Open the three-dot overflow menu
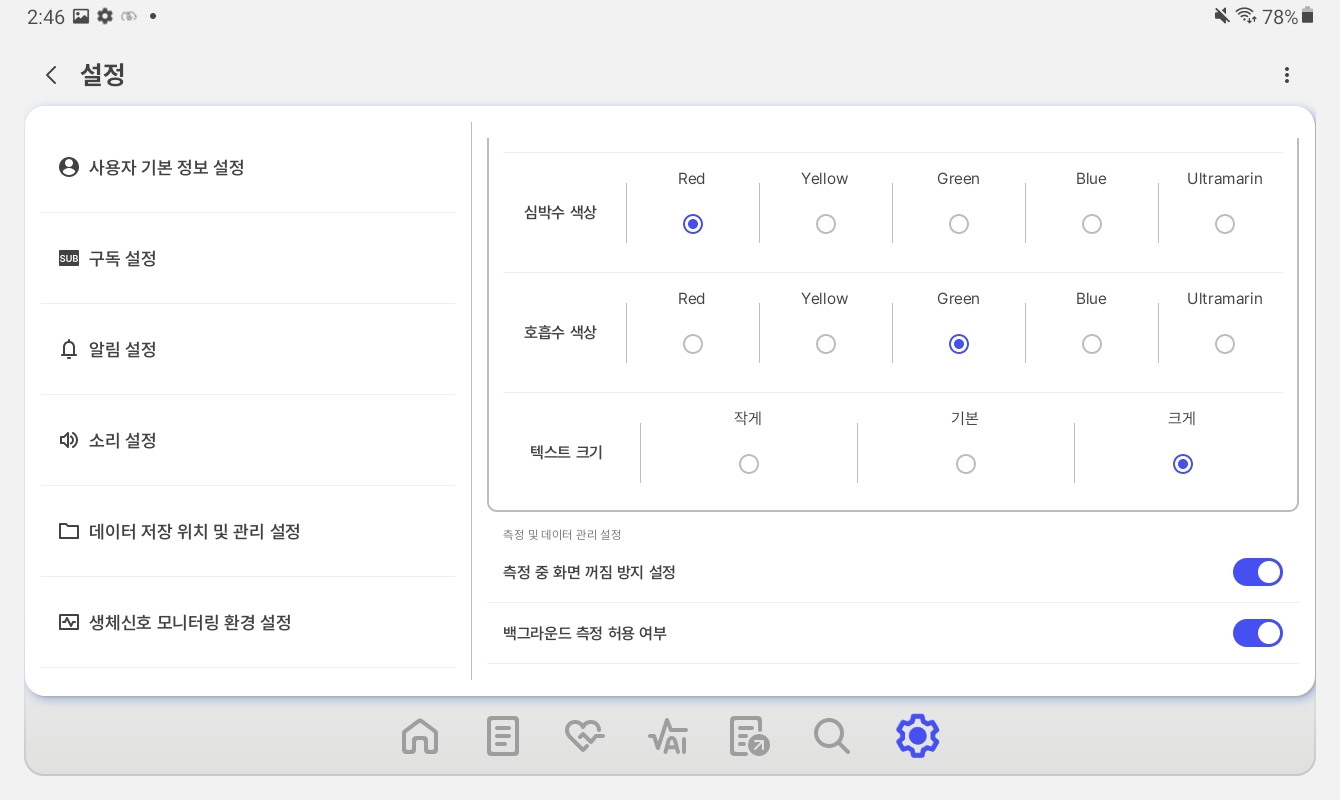Image resolution: width=1340 pixels, height=800 pixels. pyautogui.click(x=1287, y=75)
